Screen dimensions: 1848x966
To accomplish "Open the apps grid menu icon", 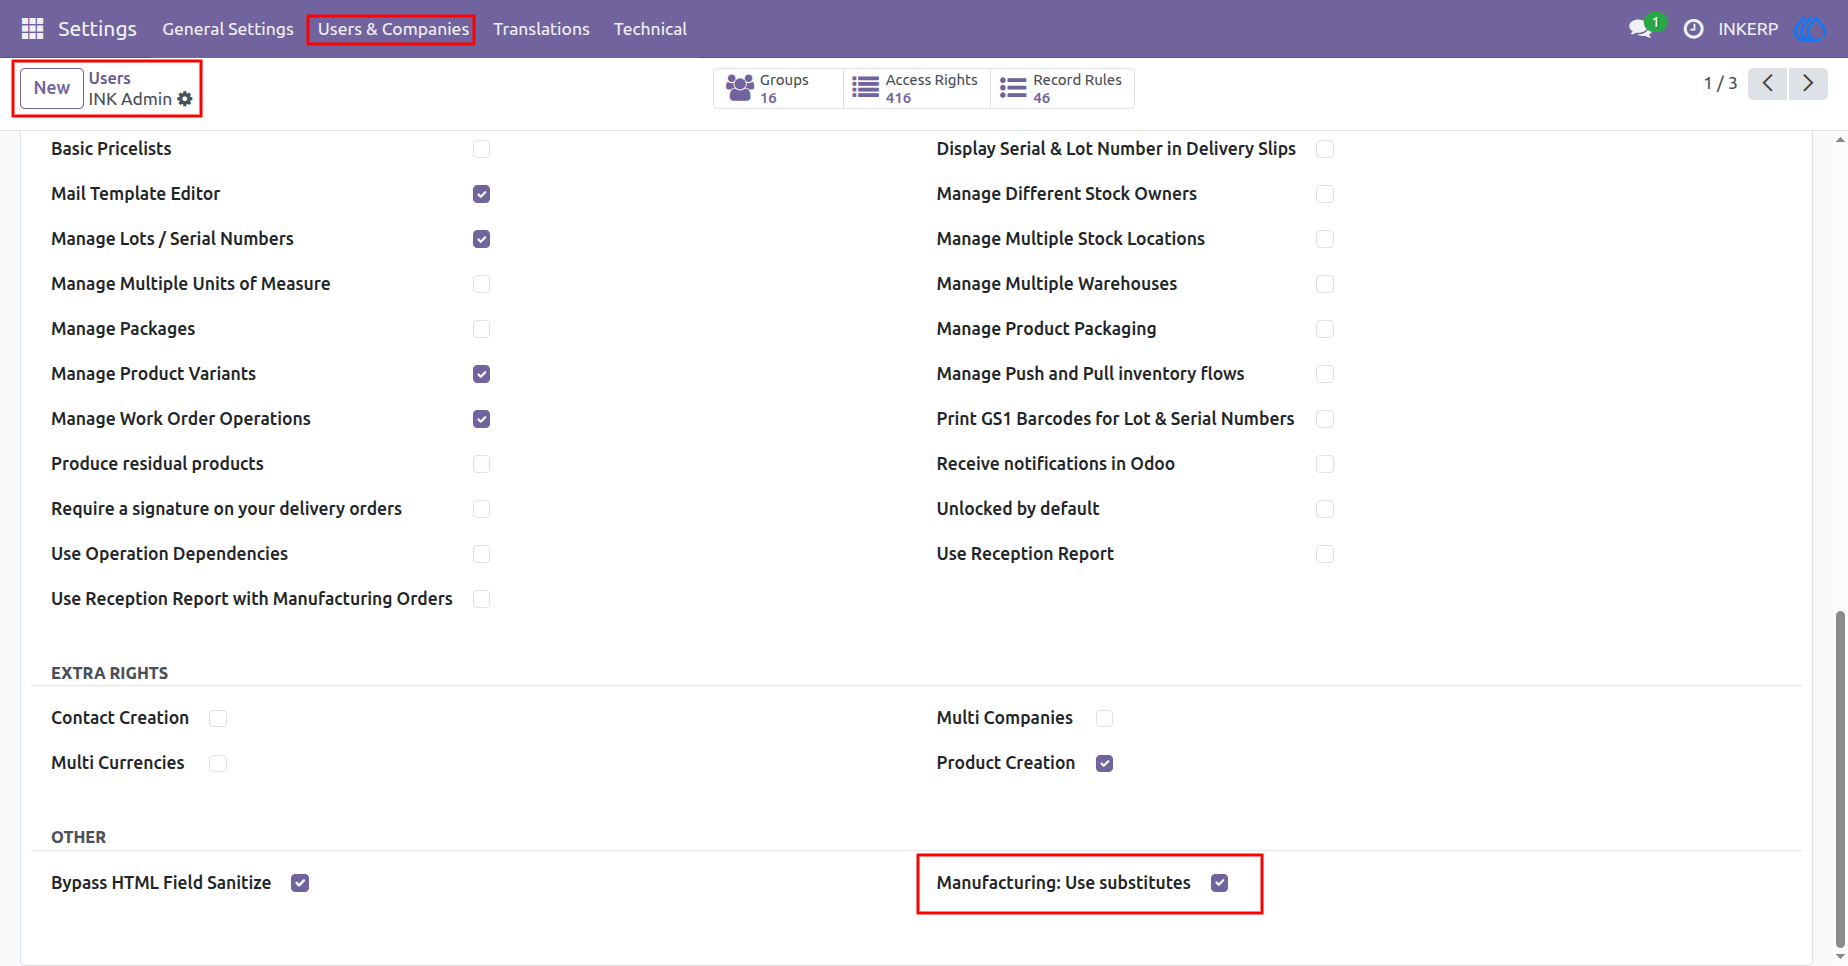I will 32,29.
